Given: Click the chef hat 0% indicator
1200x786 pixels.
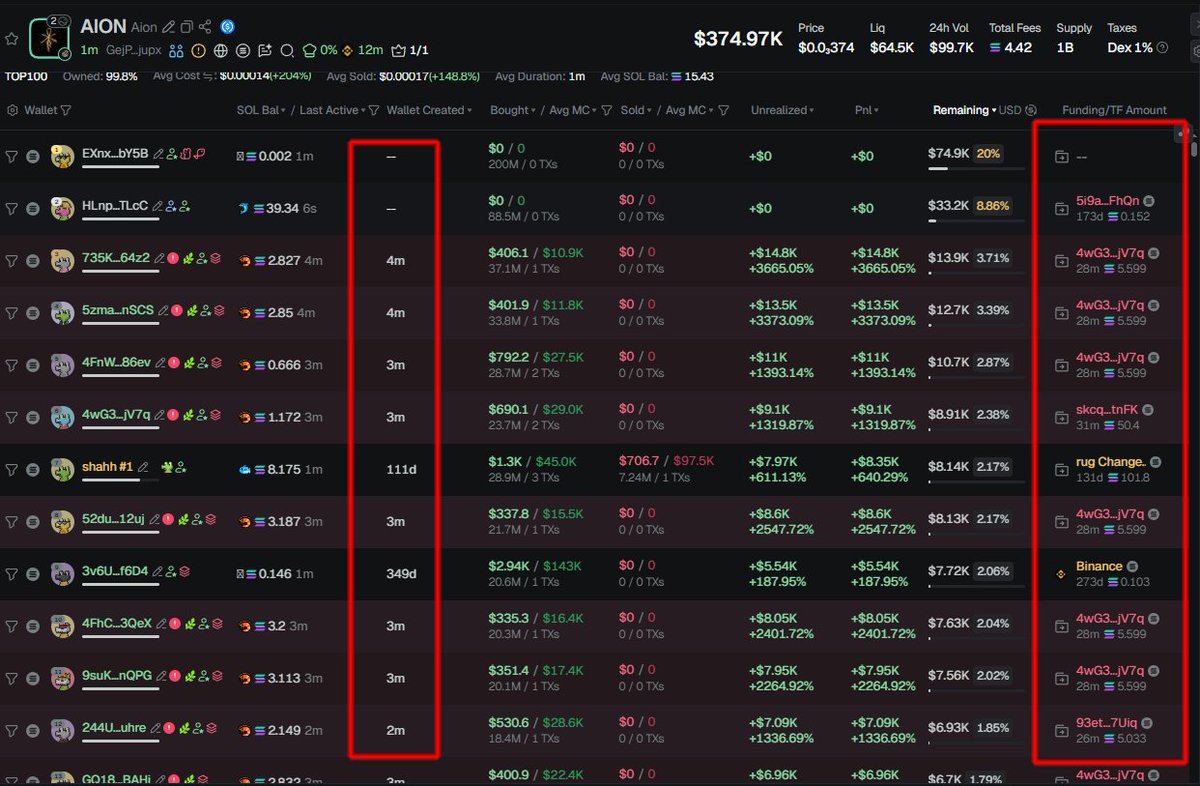Looking at the screenshot, I should (319, 50).
